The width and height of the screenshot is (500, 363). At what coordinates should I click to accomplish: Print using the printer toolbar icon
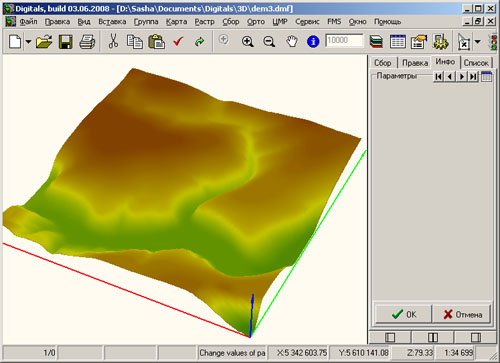tap(87, 42)
